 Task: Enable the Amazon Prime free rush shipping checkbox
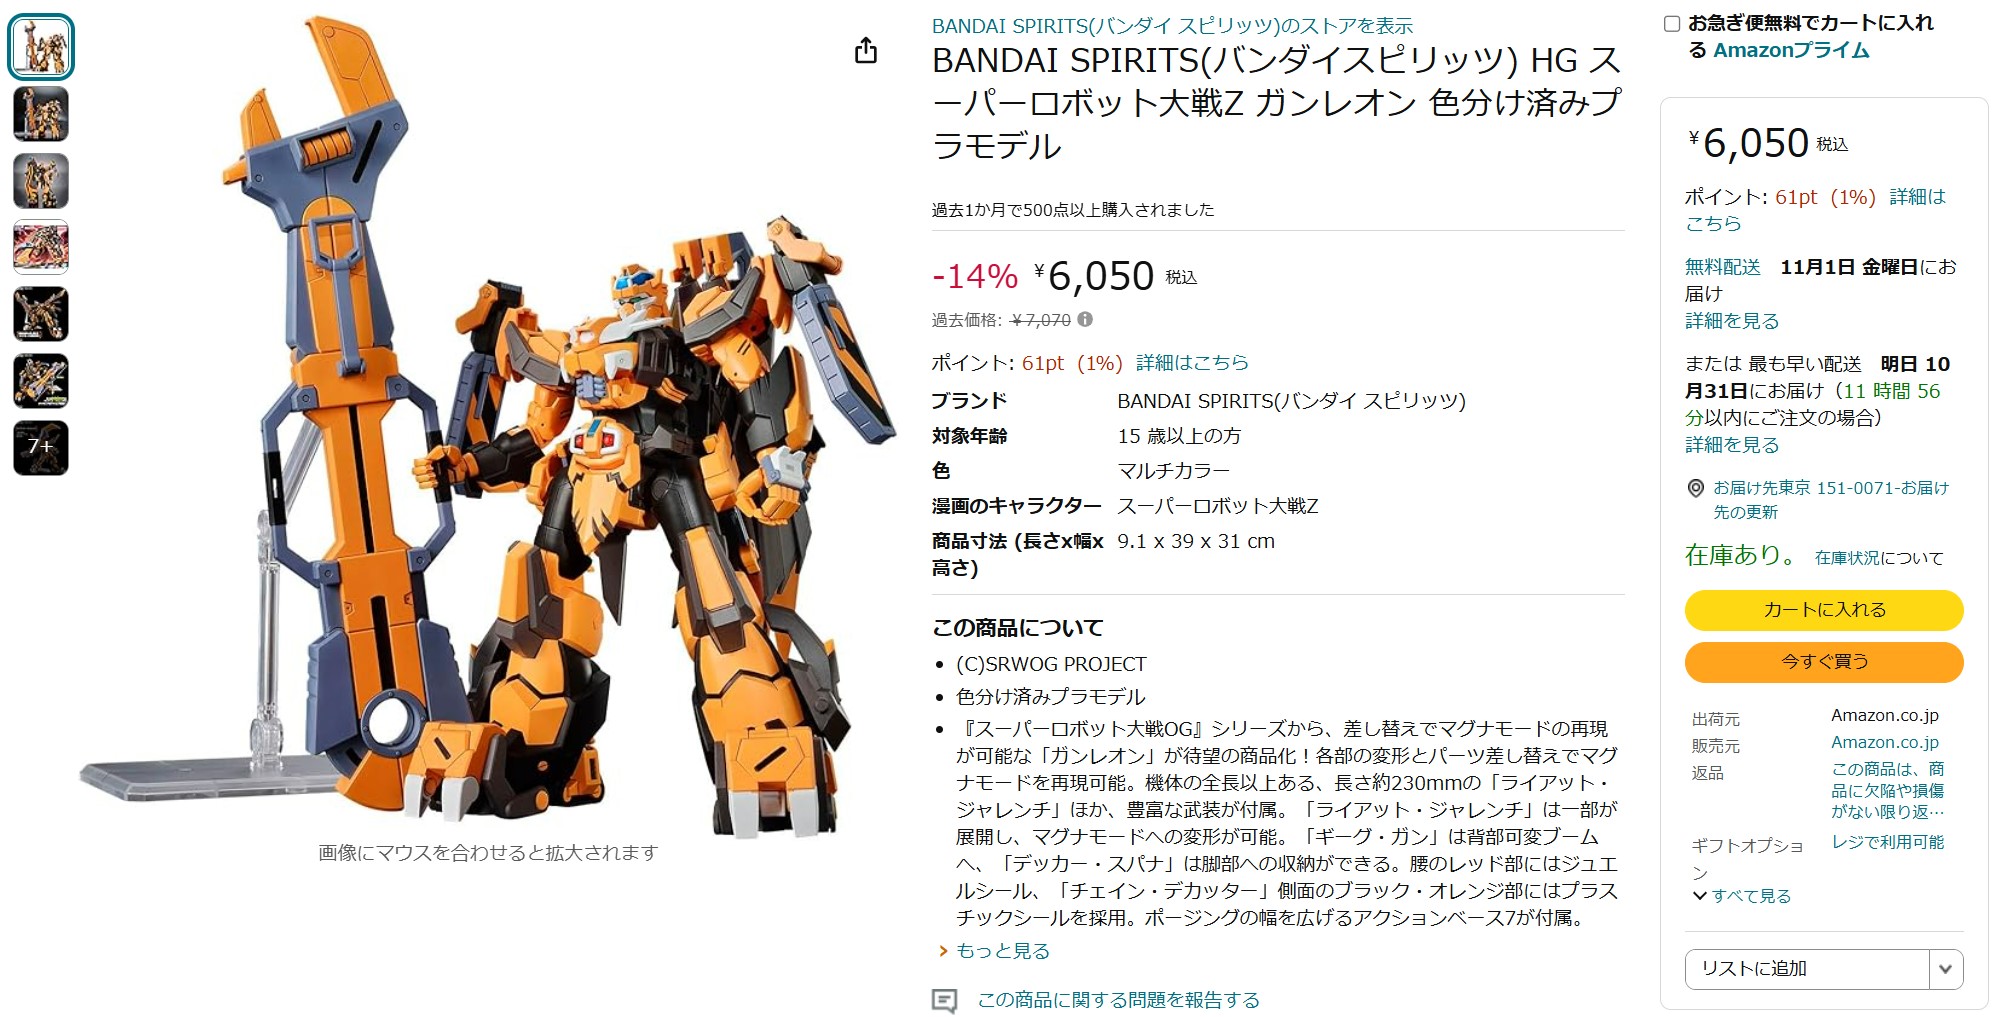[x=1672, y=23]
